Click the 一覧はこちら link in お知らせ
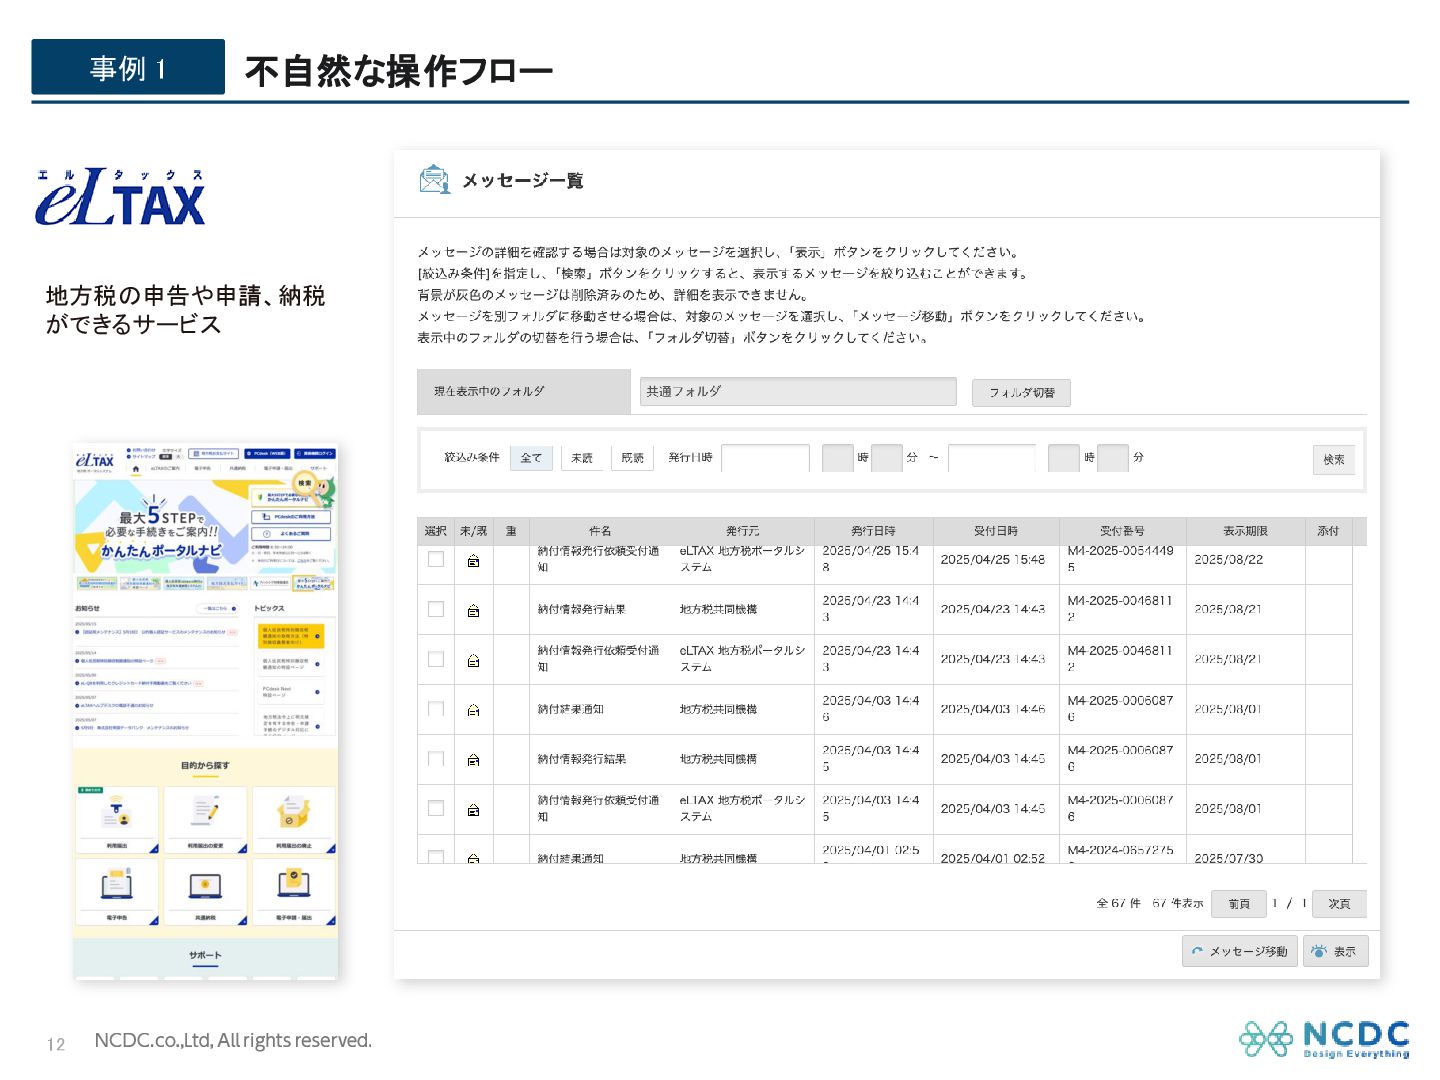The image size is (1440, 1080). pos(219,608)
